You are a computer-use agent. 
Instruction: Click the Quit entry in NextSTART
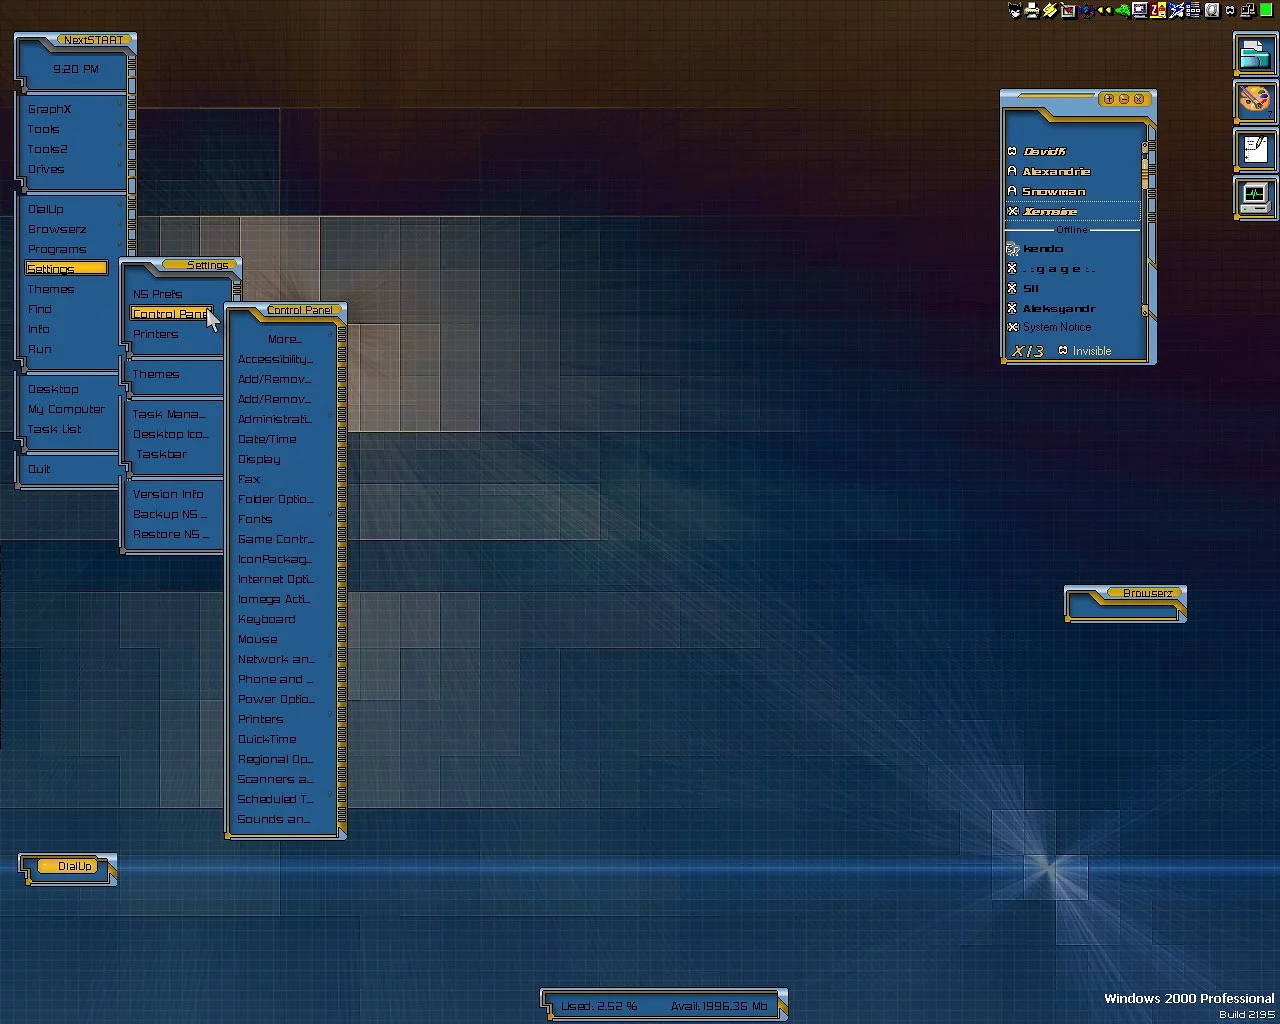point(39,469)
